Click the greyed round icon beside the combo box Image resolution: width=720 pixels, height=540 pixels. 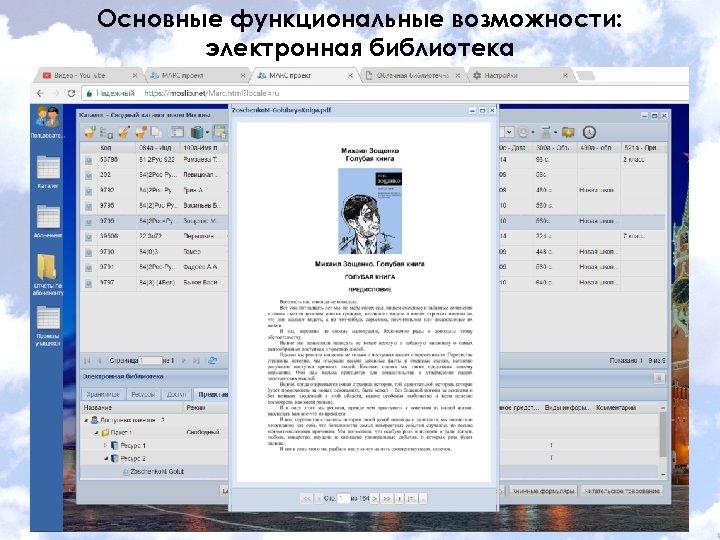pos(523,132)
